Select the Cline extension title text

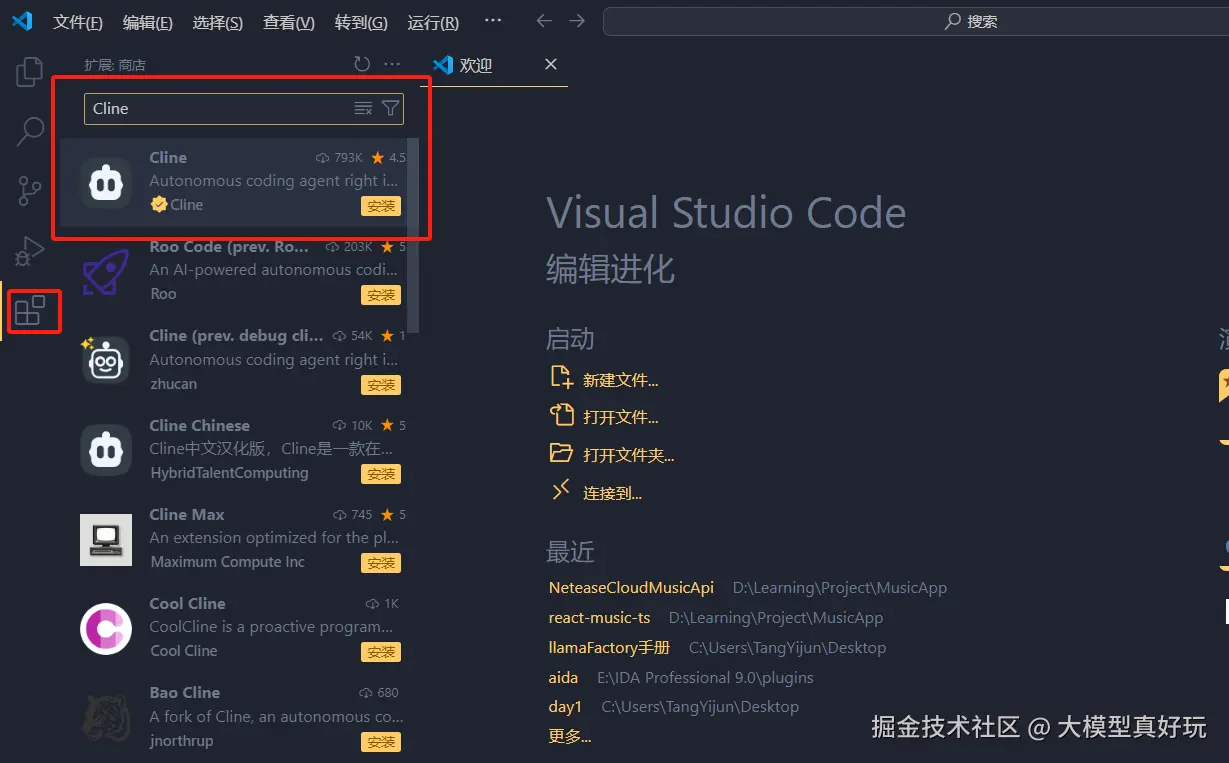168,157
